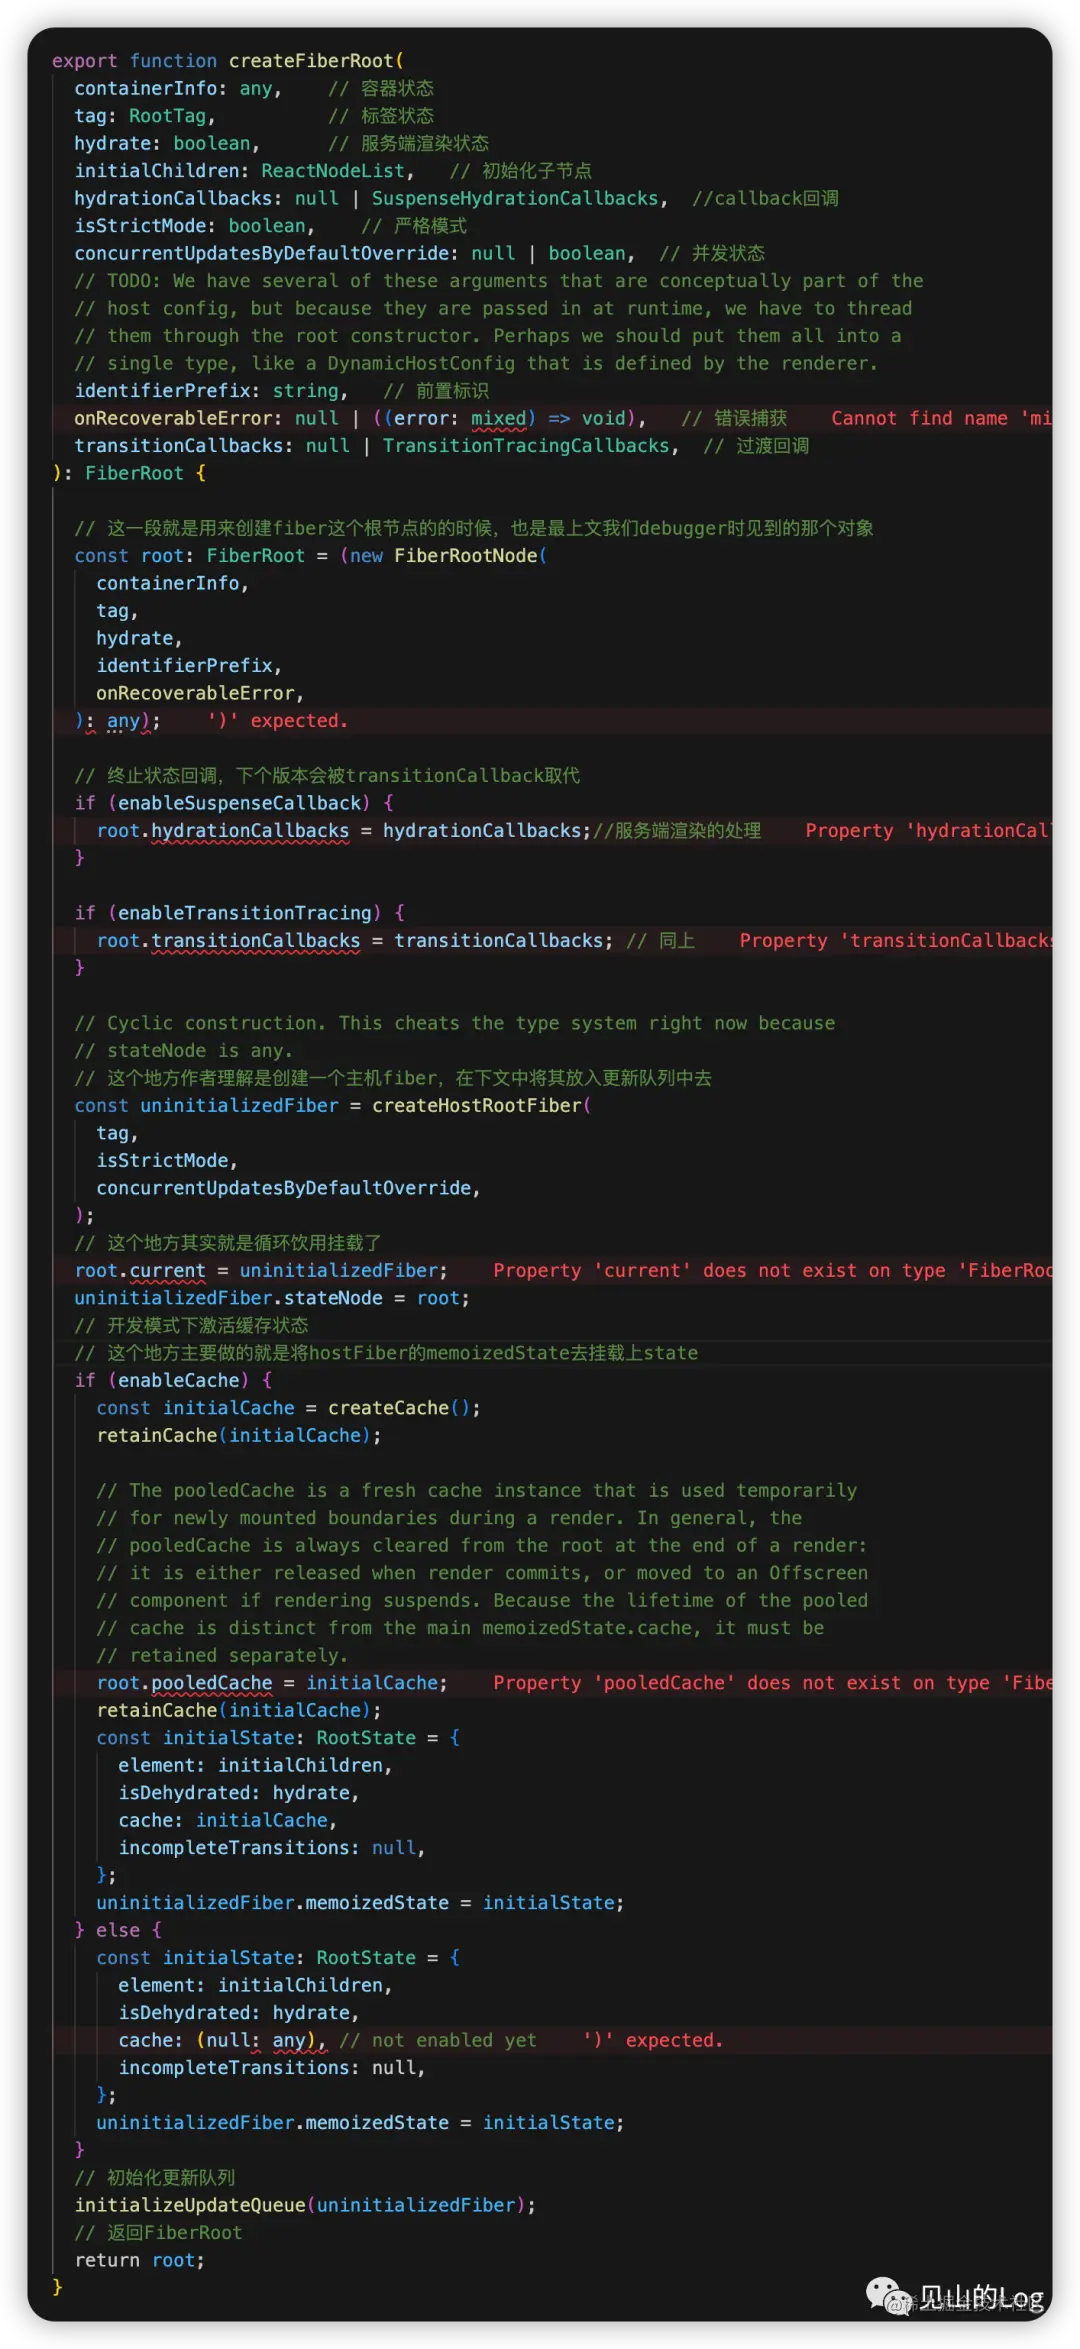Click the '} else {' branch line
Image resolution: width=1080 pixels, height=2349 pixels.
pyautogui.click(x=118, y=1931)
